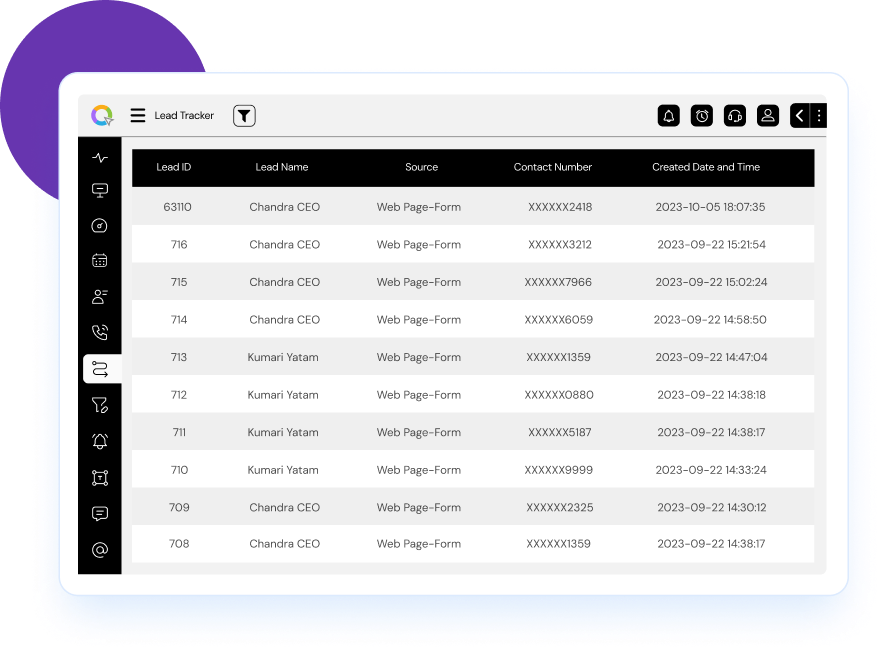Open the funnel edit sidebar icon

tap(100, 405)
